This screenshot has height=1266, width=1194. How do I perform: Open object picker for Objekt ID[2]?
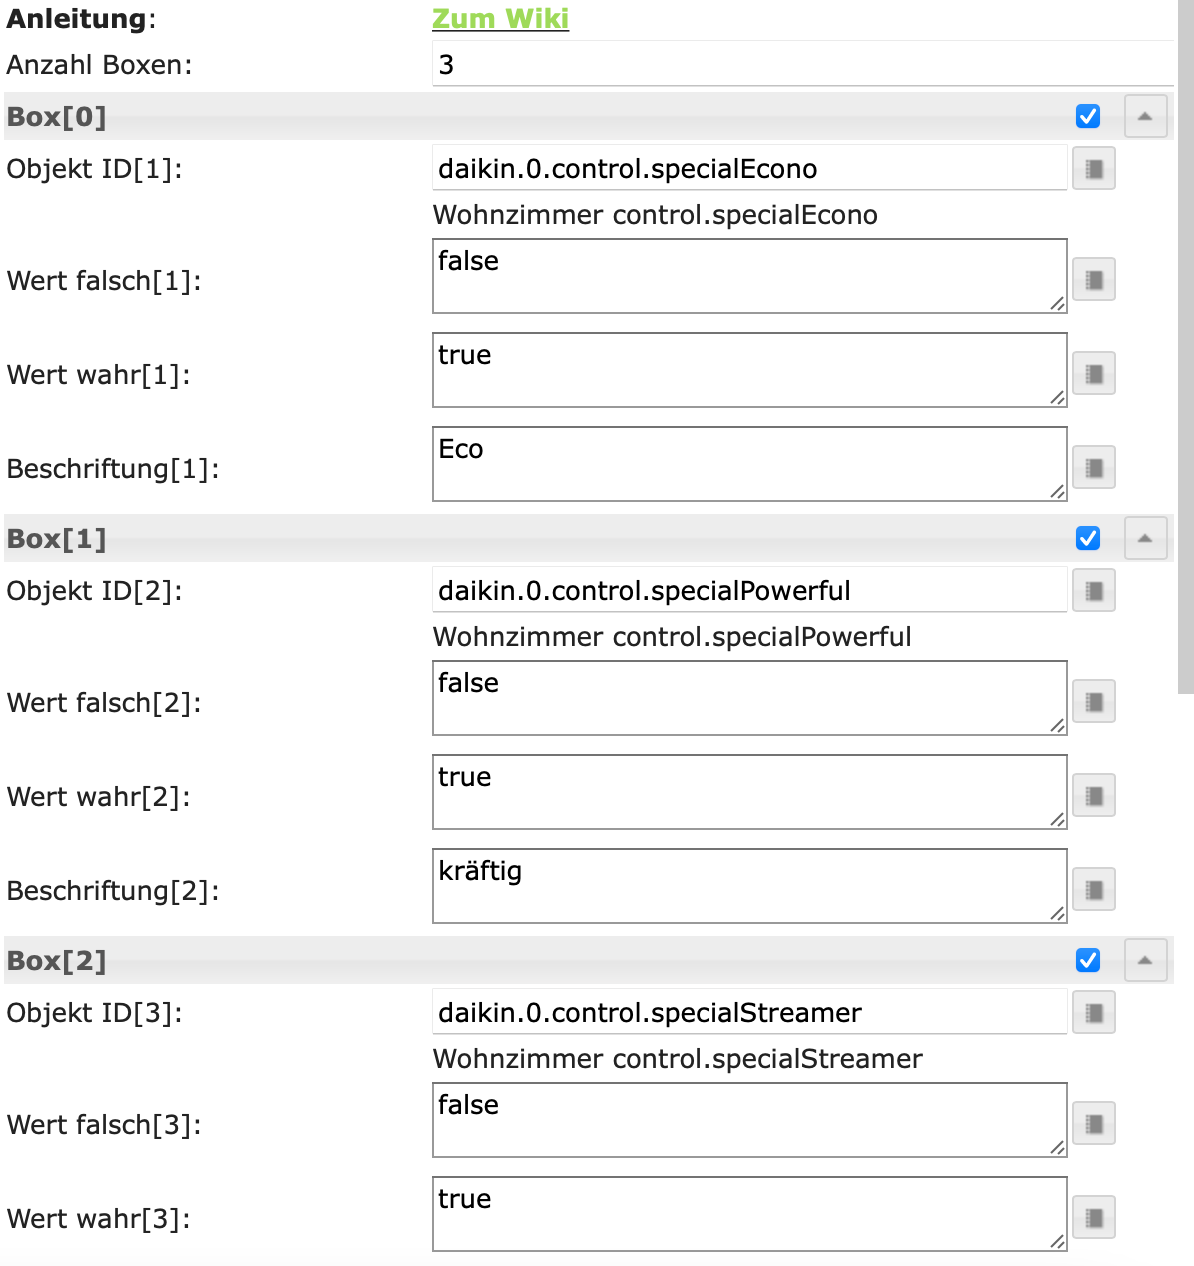point(1093,591)
